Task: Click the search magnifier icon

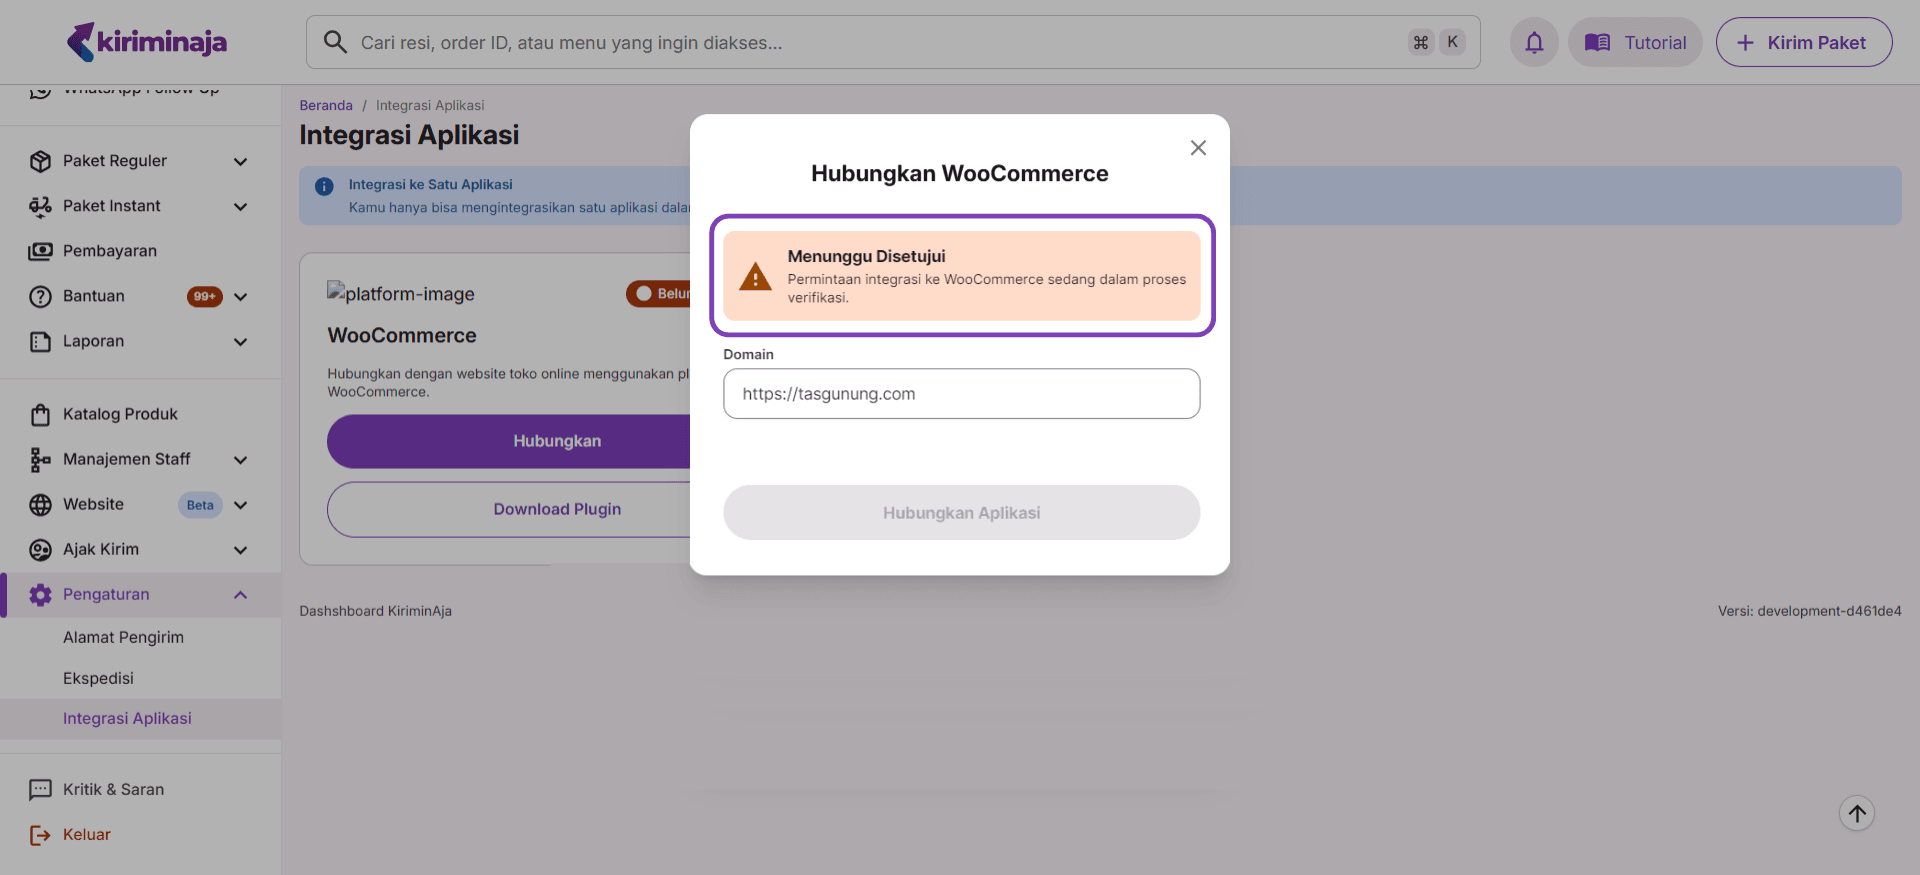Action: pos(336,42)
